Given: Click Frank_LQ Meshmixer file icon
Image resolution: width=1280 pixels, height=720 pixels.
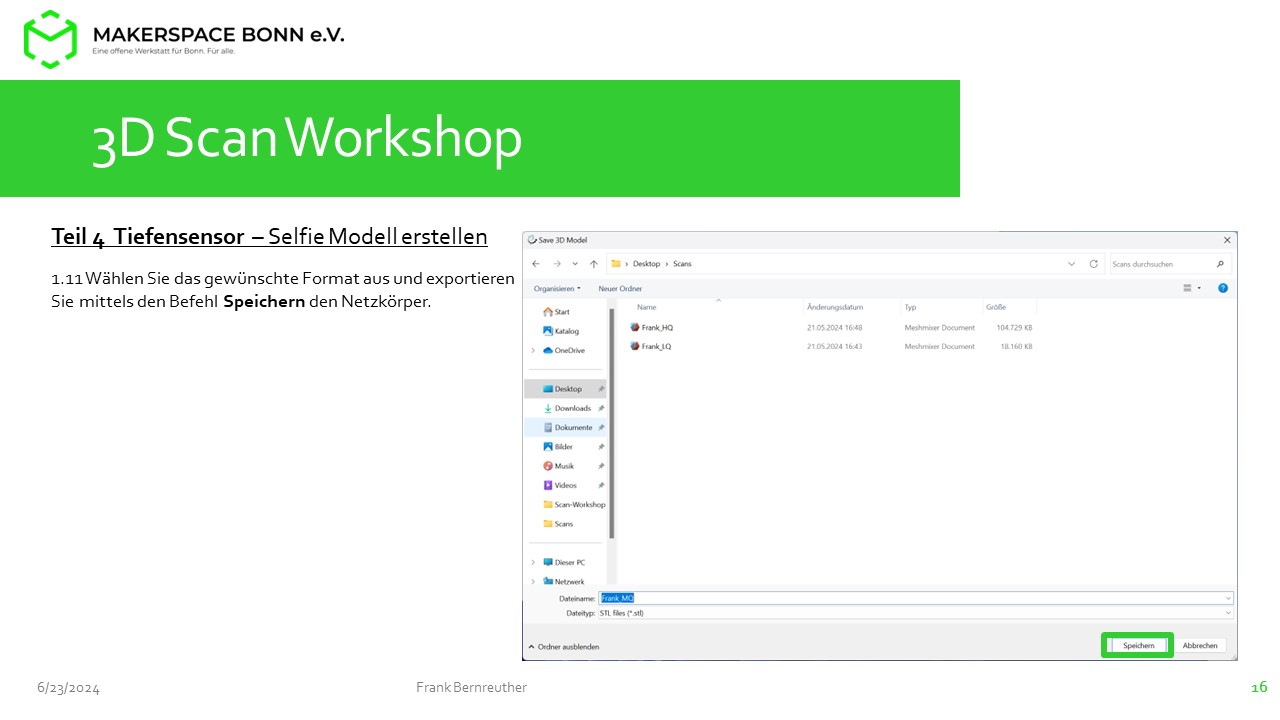Looking at the screenshot, I should (x=634, y=346).
